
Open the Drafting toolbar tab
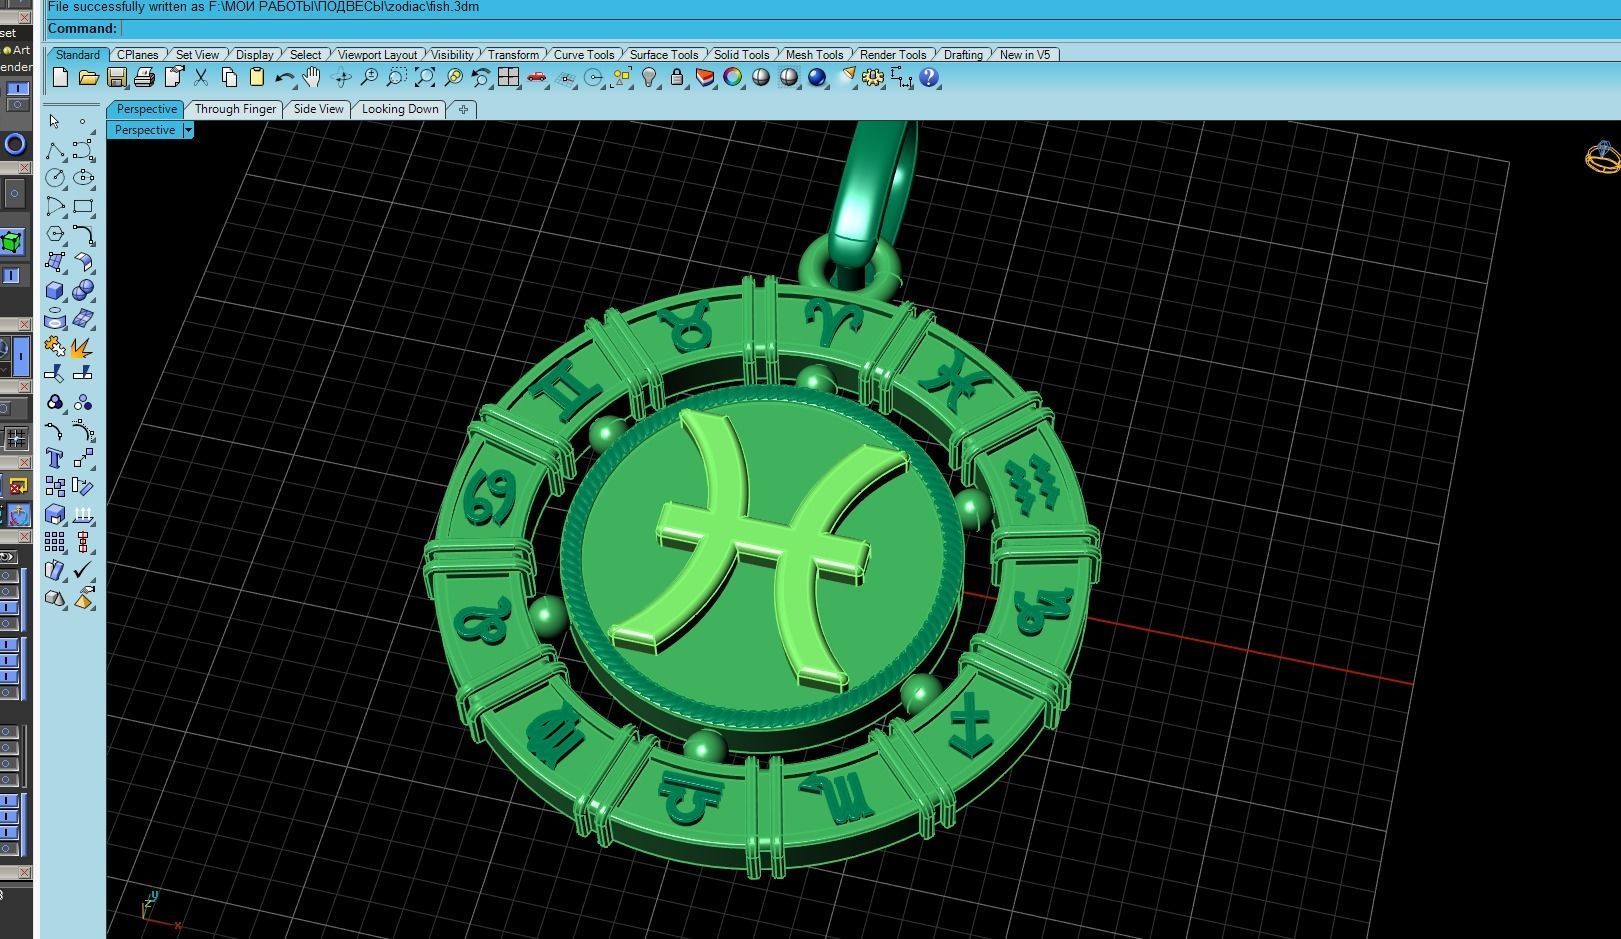(963, 55)
